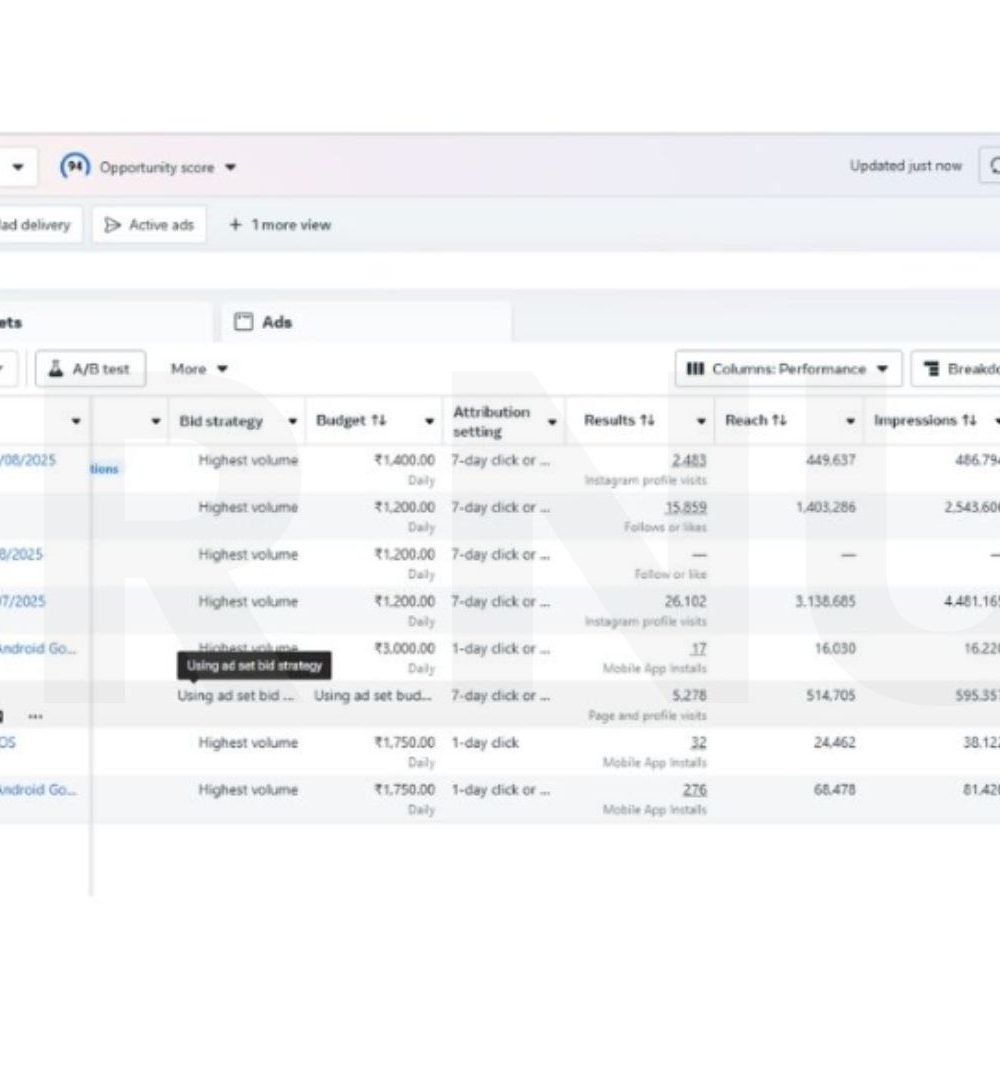
Task: Open the Results column menu caret
Action: point(701,421)
